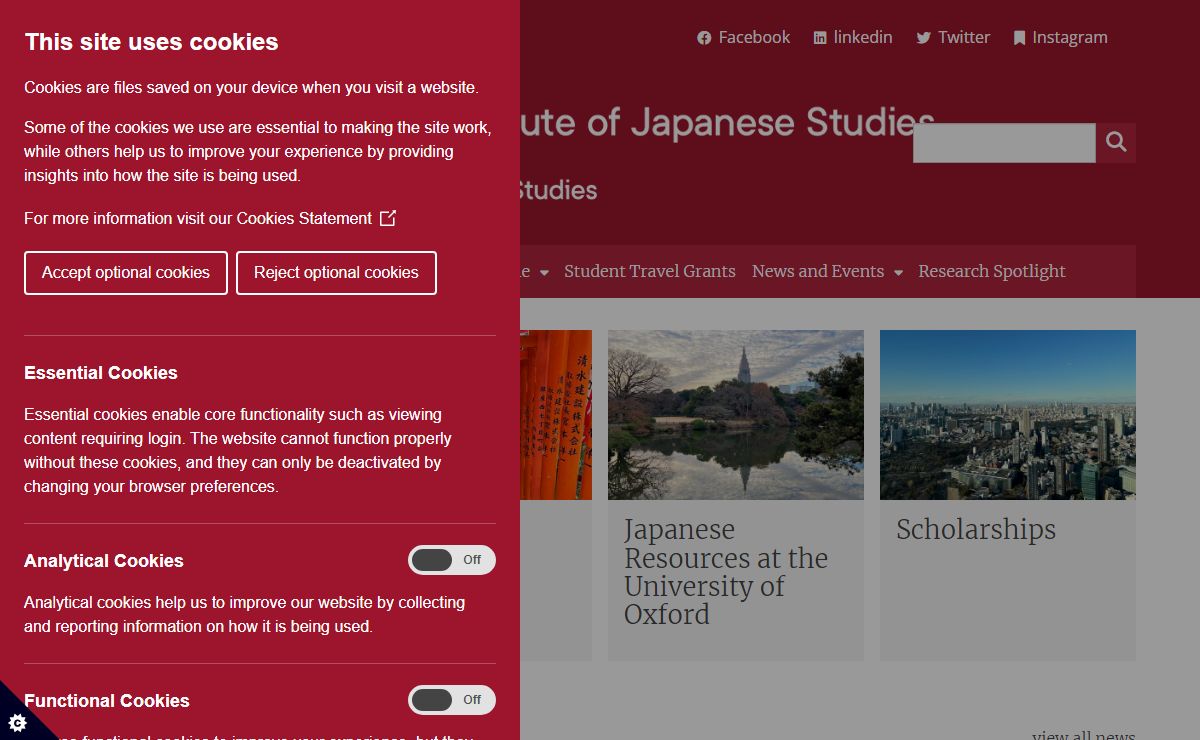The width and height of the screenshot is (1200, 740).
Task: Open the garden pond reflection thumbnail
Action: [x=736, y=415]
